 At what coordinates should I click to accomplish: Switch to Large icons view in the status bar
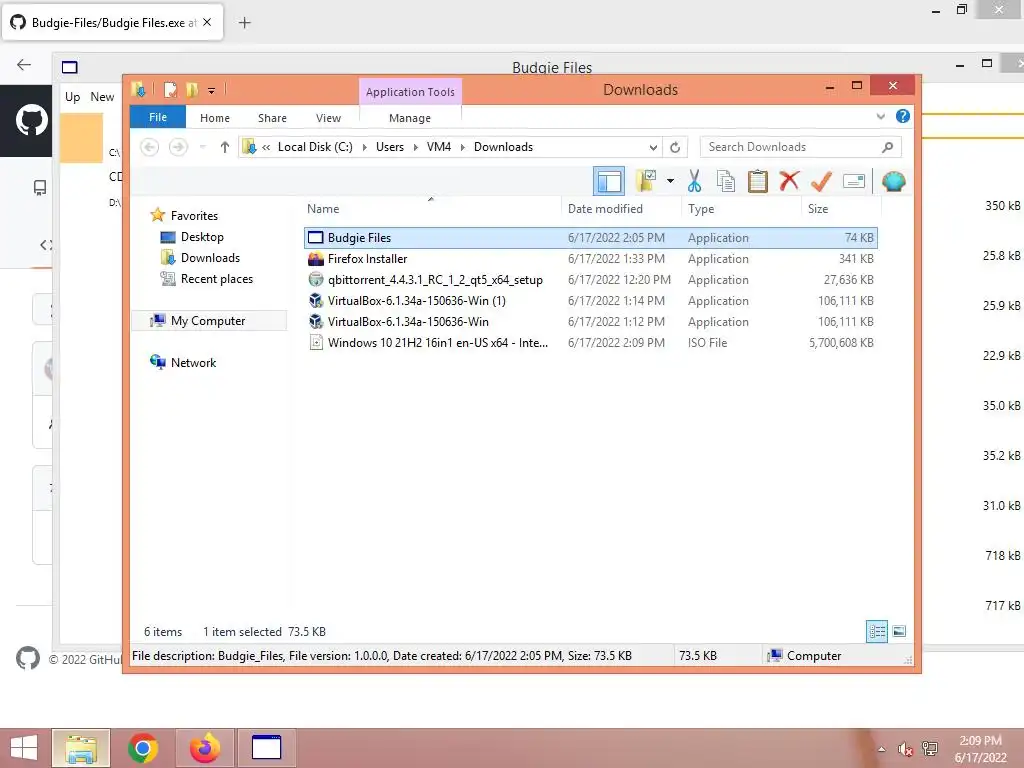tap(899, 631)
